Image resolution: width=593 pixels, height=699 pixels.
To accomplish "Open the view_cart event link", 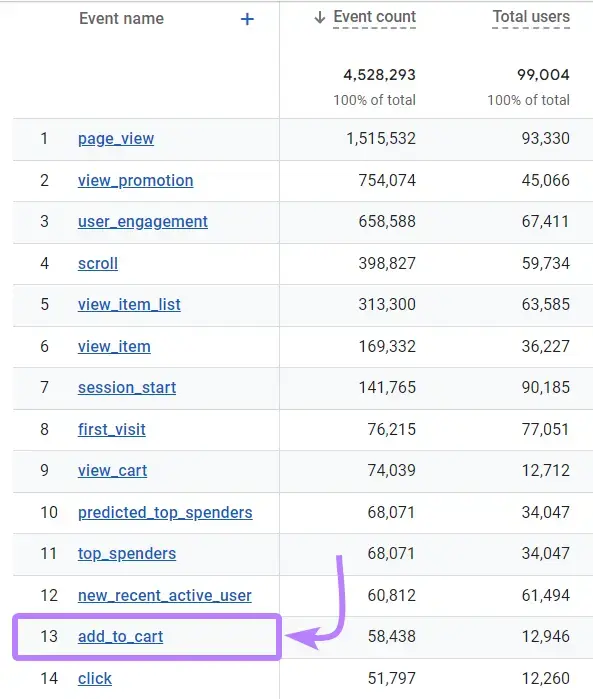I will pyautogui.click(x=112, y=470).
